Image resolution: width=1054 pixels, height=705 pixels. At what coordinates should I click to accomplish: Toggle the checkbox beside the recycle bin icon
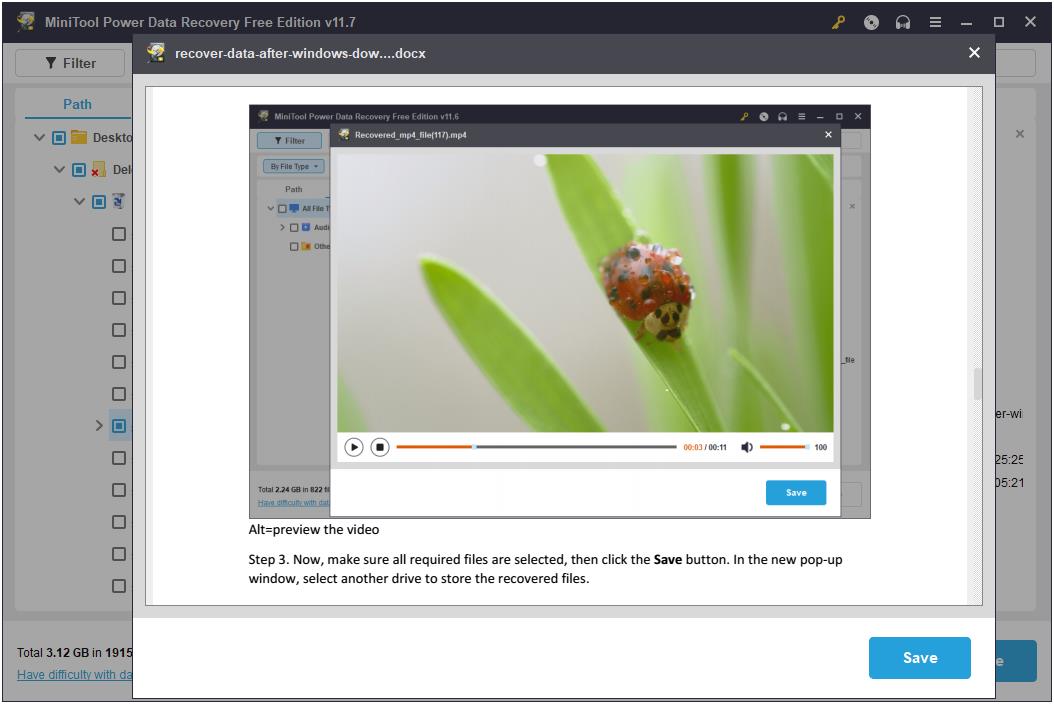pos(99,202)
